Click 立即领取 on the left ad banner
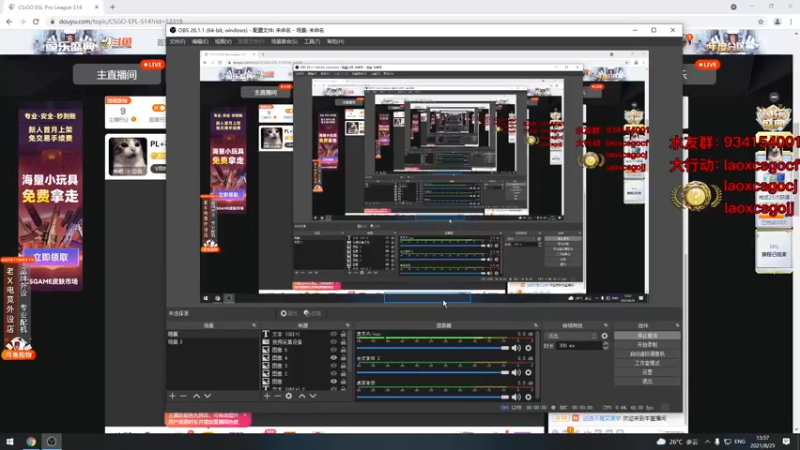Viewport: 800px width, 450px height. click(x=51, y=258)
